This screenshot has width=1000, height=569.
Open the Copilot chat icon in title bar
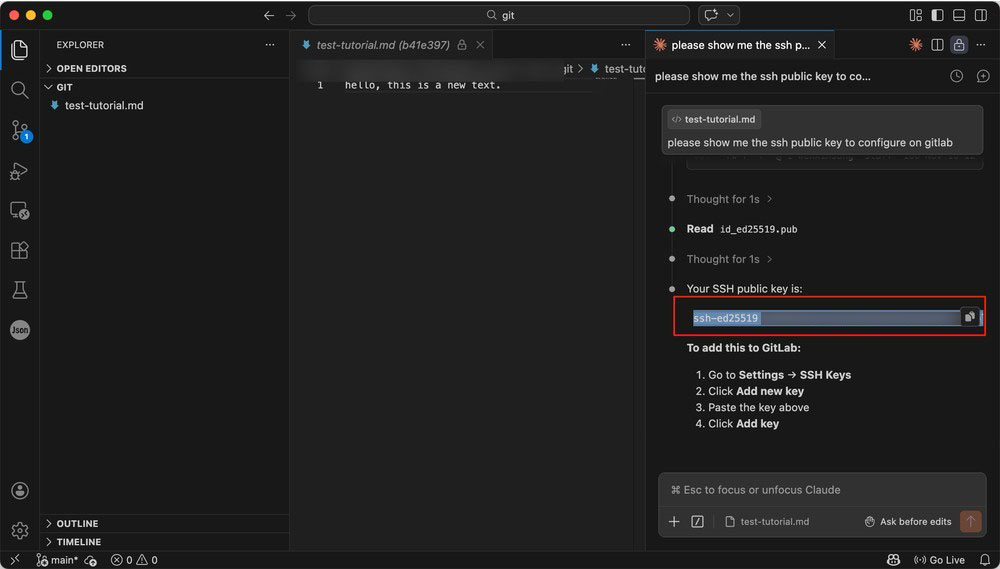tap(711, 15)
